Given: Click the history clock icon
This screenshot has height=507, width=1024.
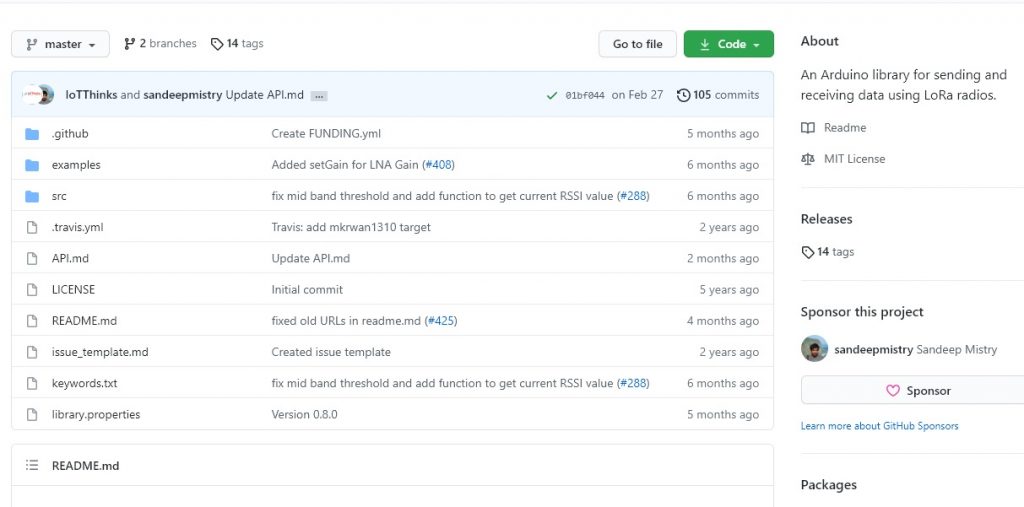Looking at the screenshot, I should click(x=683, y=95).
